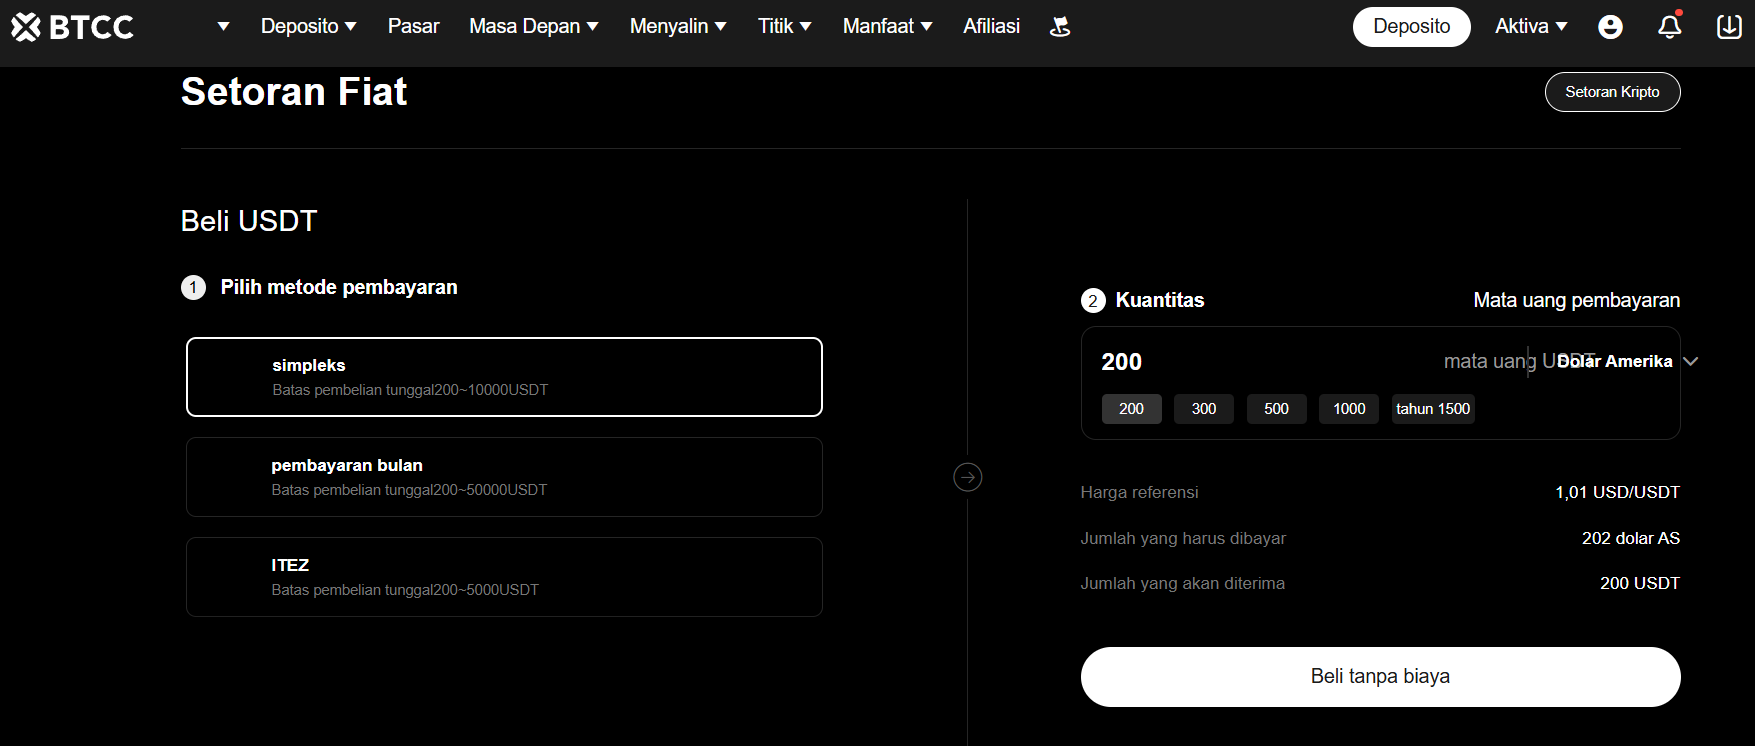Open the user account profile icon

tap(1610, 27)
